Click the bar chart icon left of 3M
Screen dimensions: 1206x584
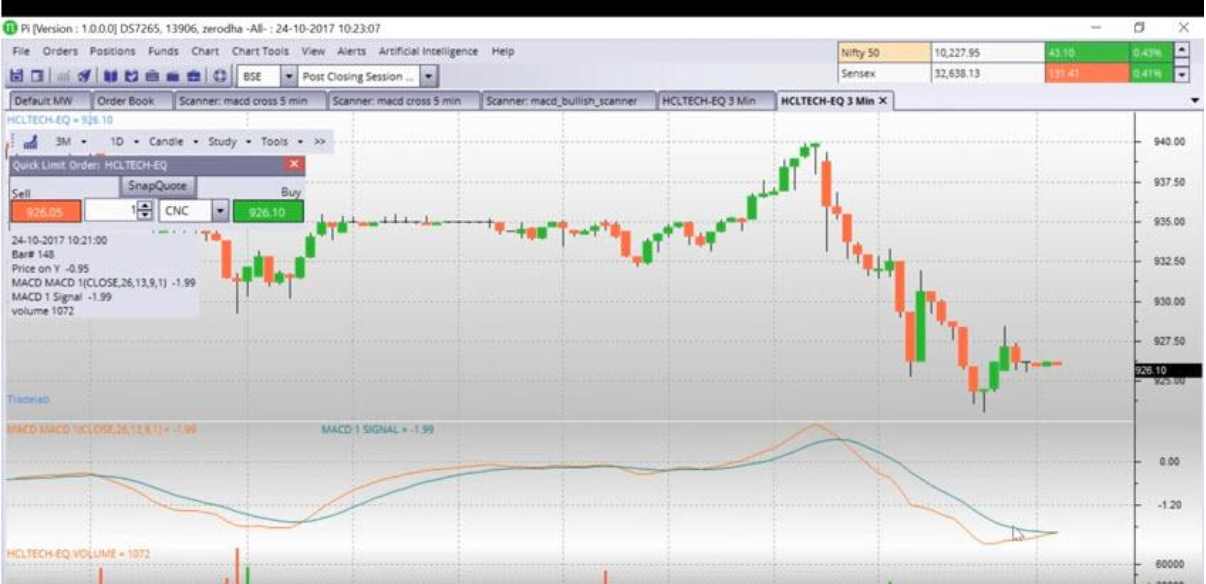30,142
